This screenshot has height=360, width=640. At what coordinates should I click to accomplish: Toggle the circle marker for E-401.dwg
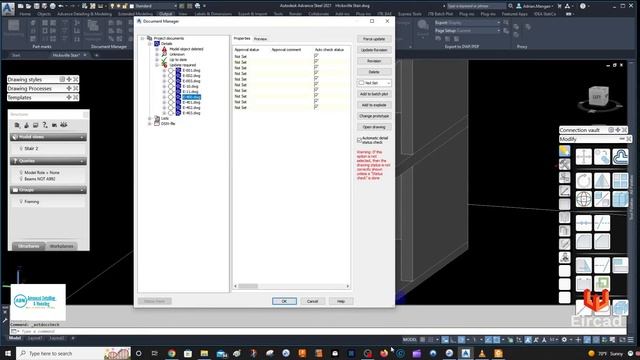[171, 102]
